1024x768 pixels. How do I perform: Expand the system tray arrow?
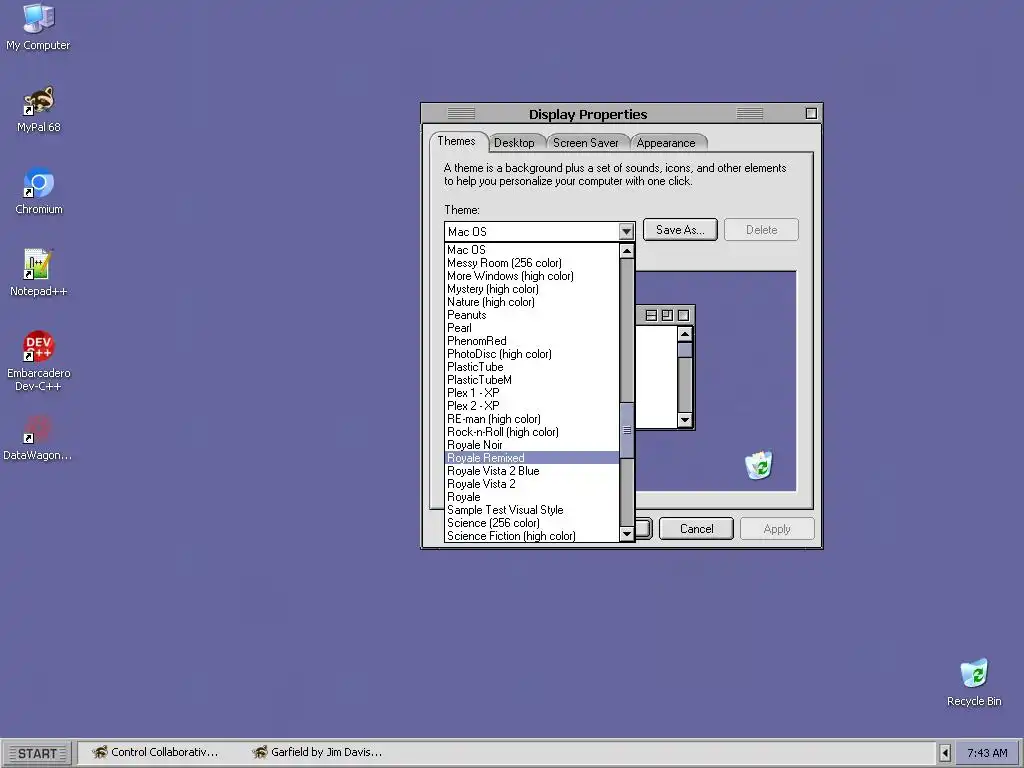[x=944, y=753]
